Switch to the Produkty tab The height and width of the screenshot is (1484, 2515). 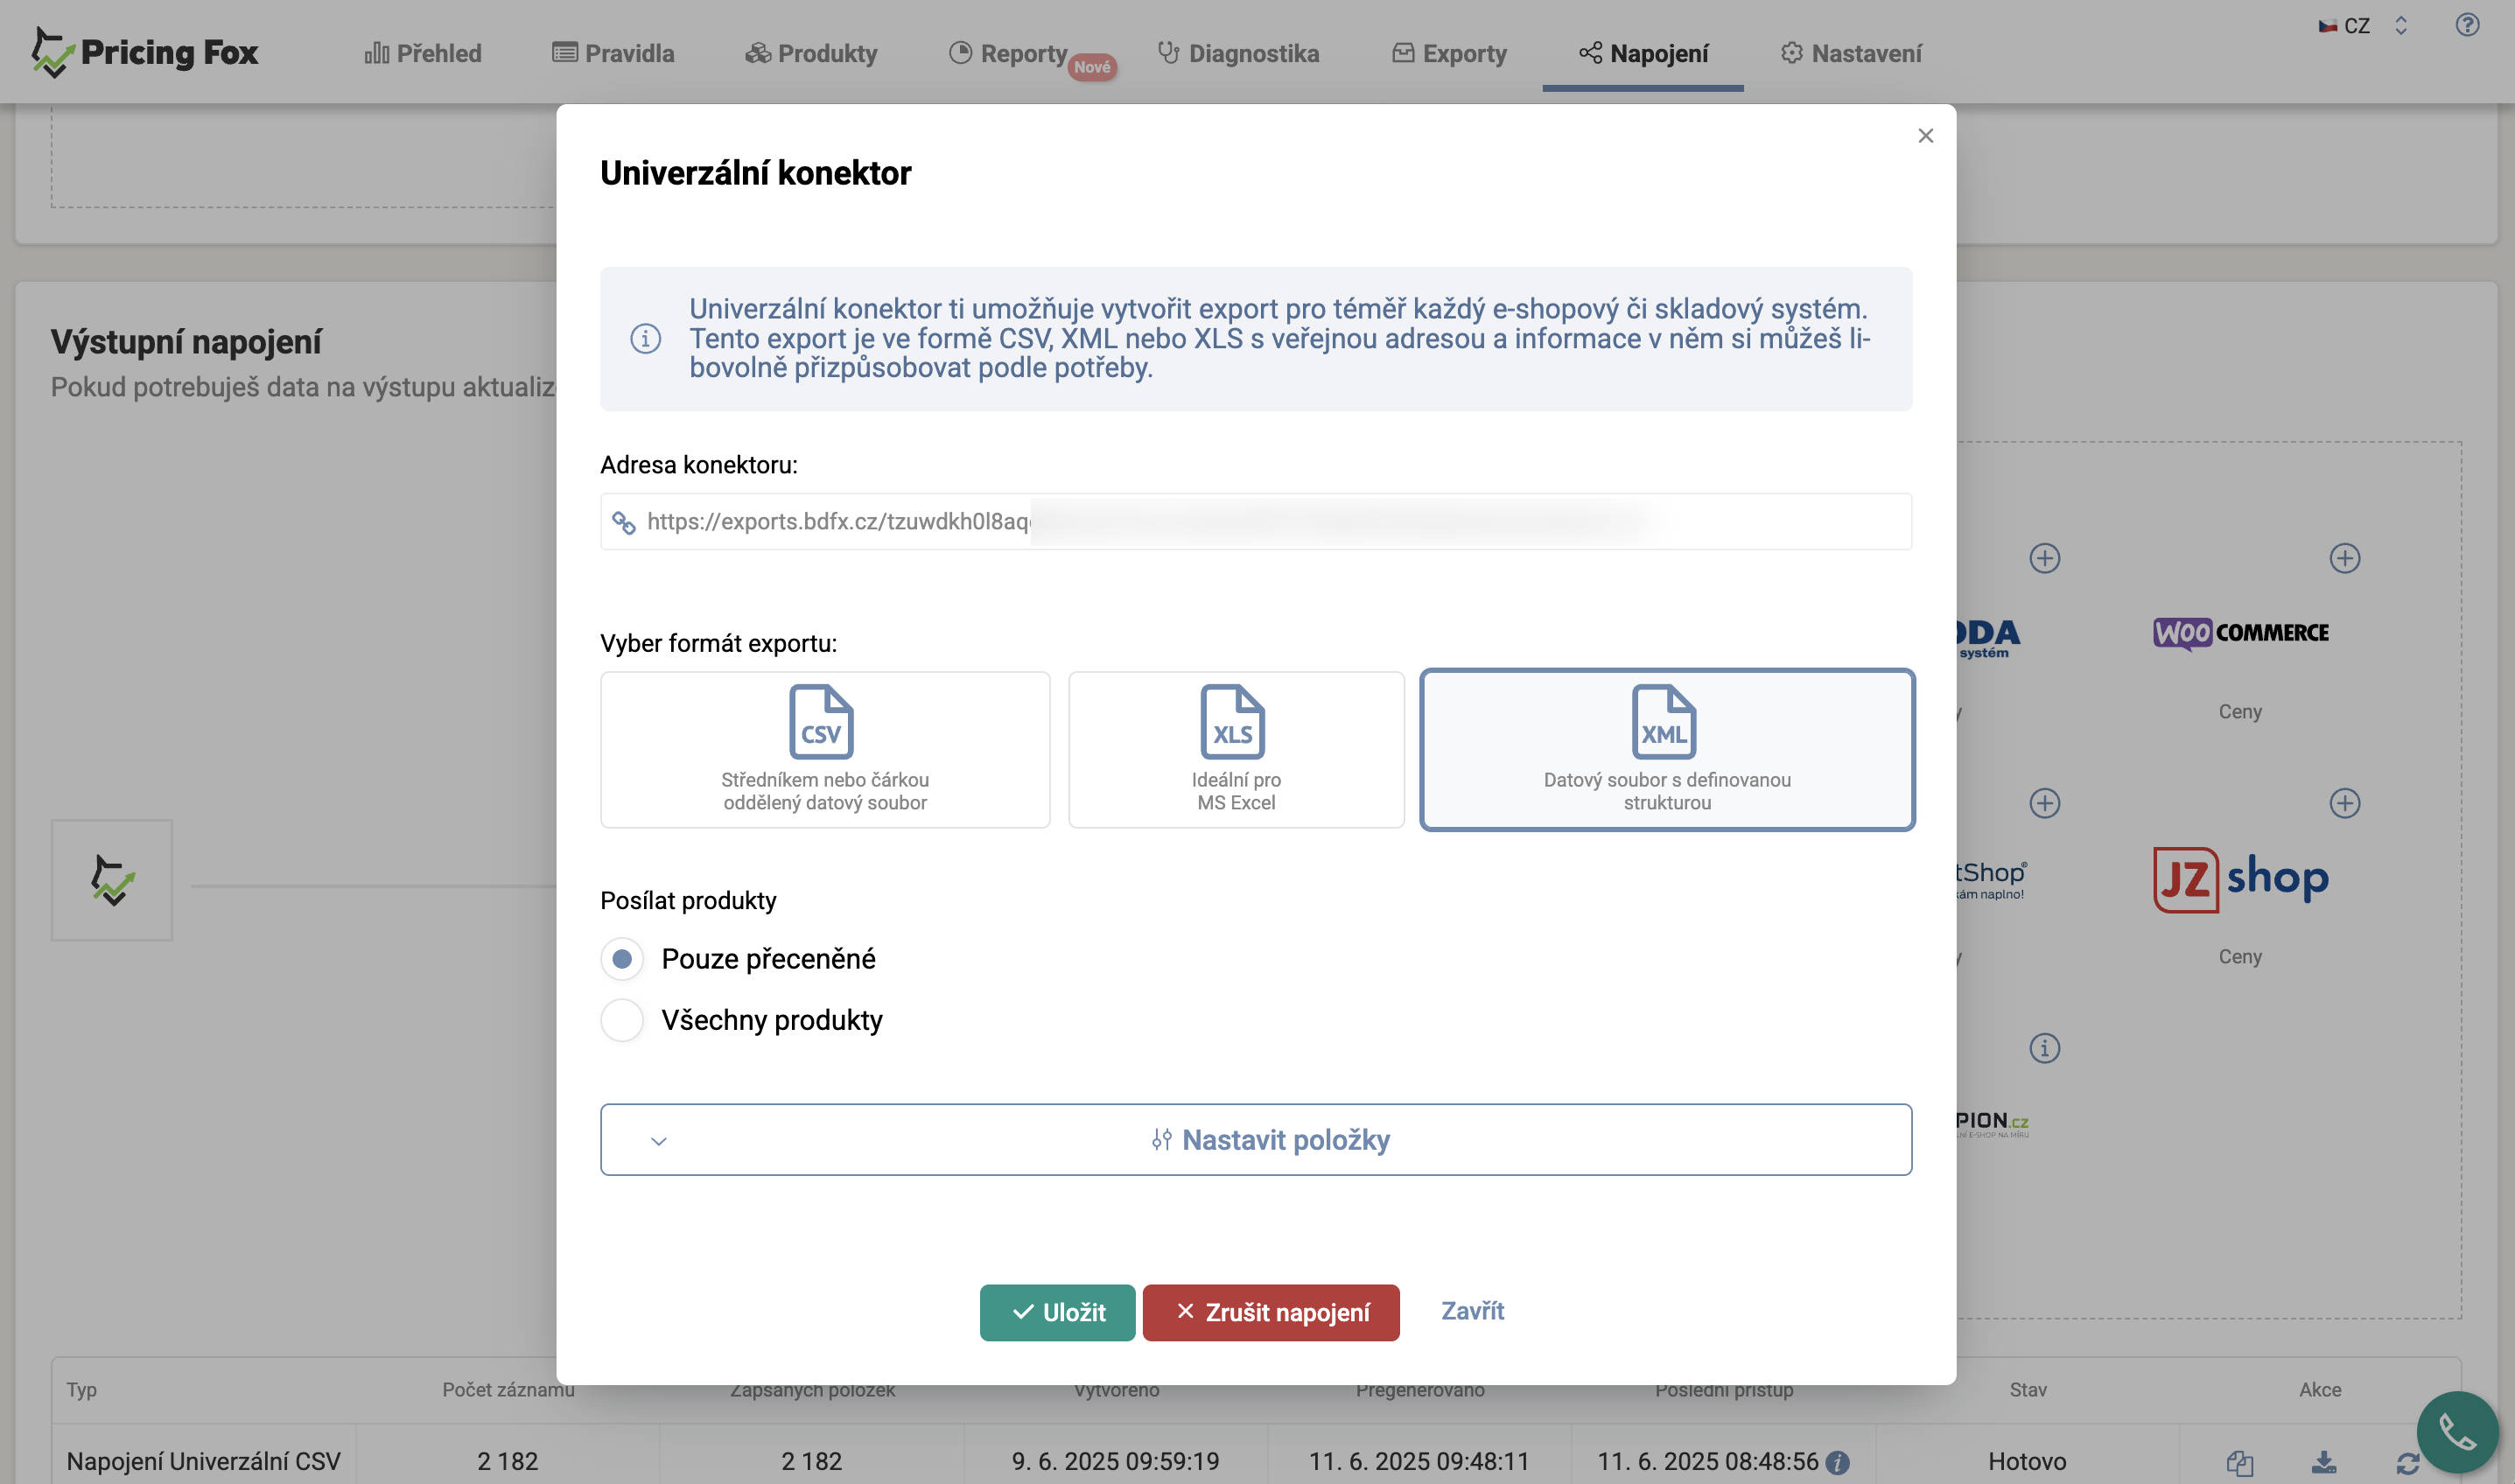click(x=810, y=53)
